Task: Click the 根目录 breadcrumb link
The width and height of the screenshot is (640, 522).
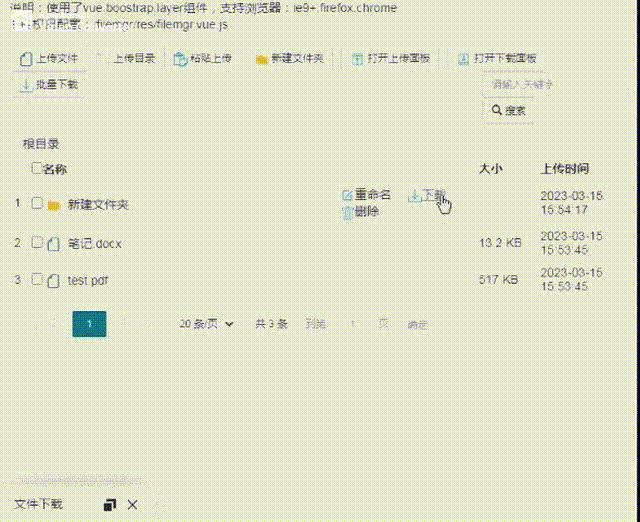Action: click(41, 144)
